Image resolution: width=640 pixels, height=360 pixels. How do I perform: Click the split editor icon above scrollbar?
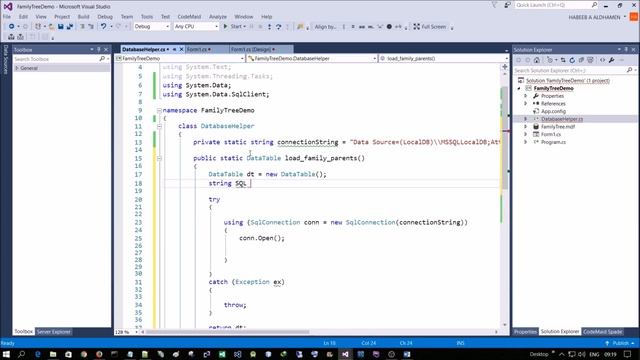click(x=505, y=67)
